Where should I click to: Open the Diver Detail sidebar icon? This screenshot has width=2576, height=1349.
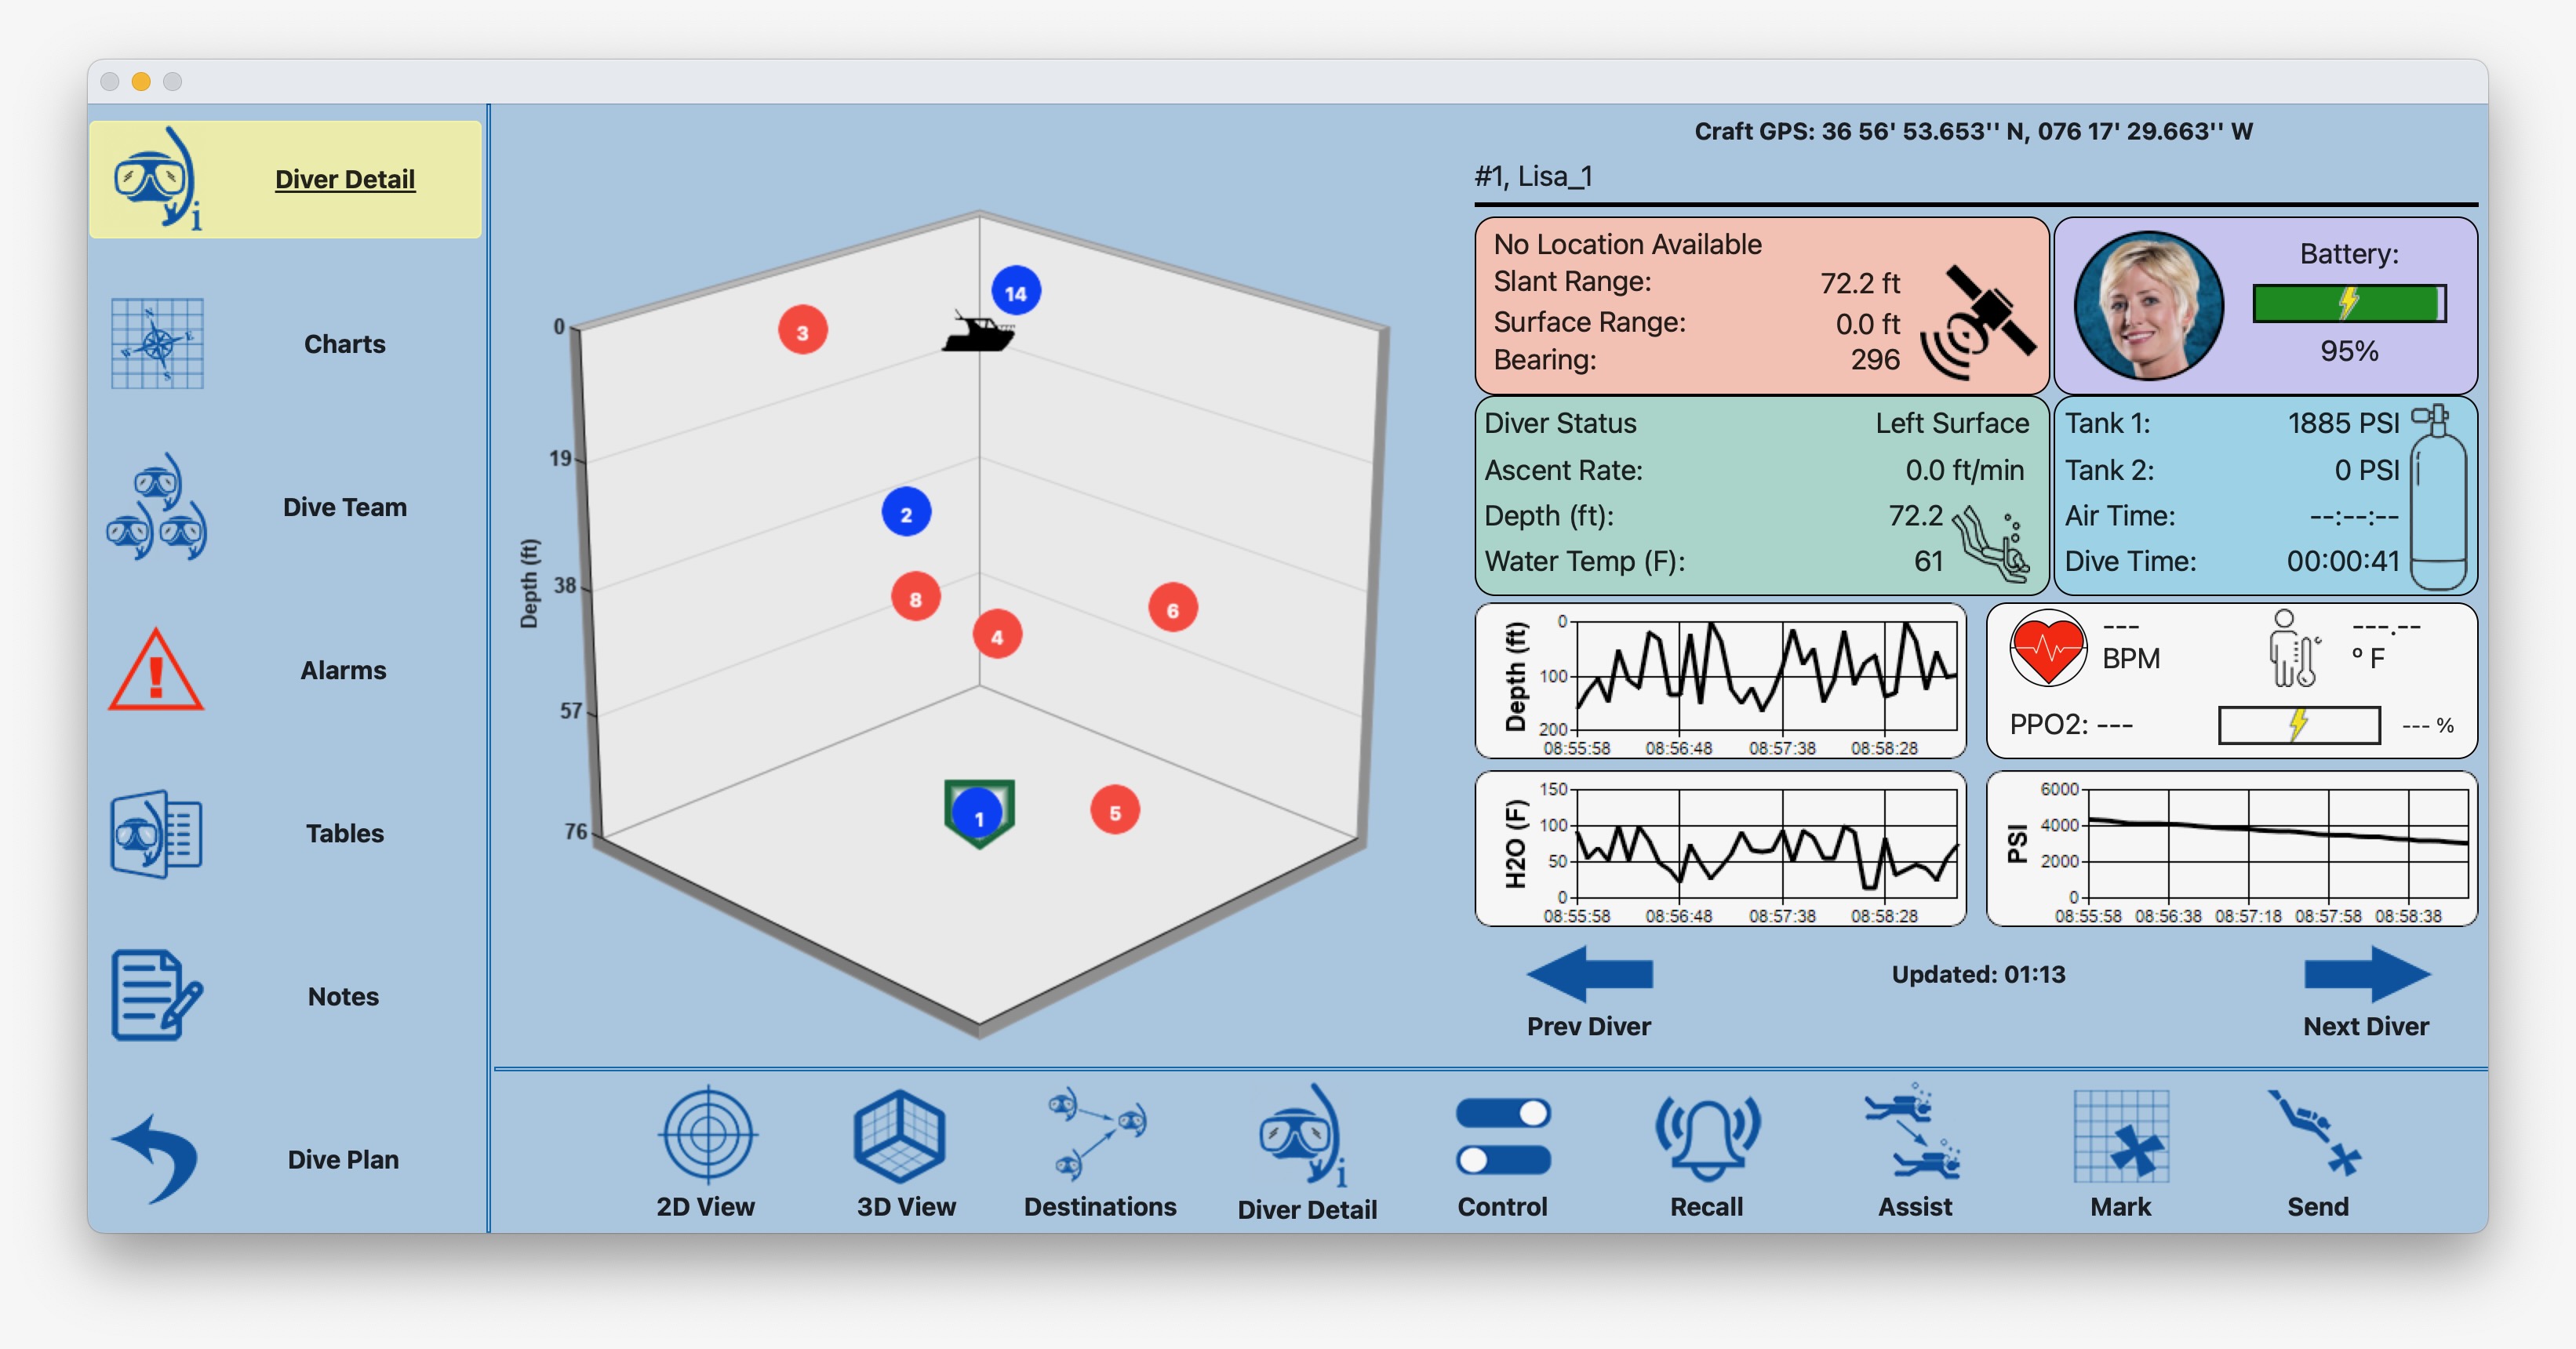[x=158, y=178]
